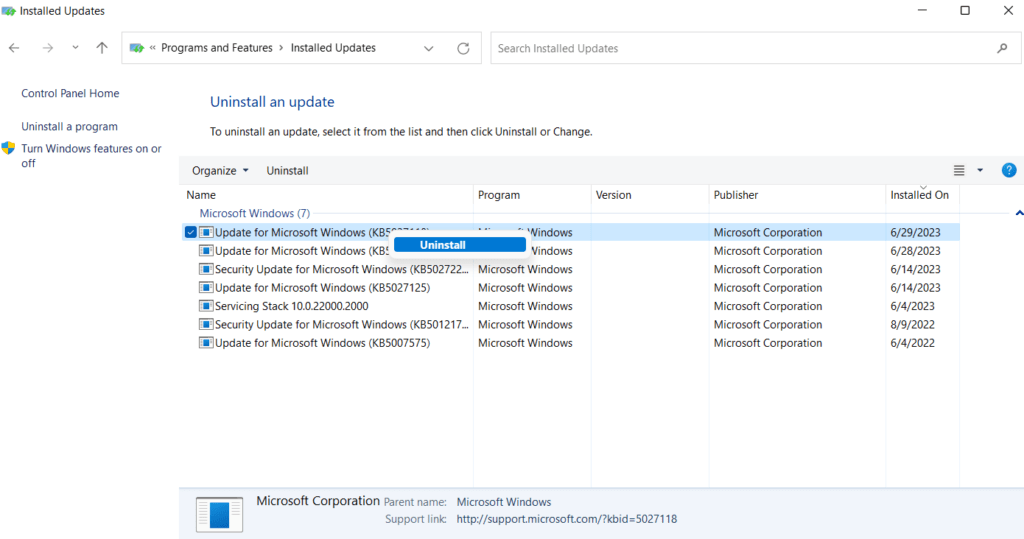Click the Back navigation arrow
This screenshot has width=1024, height=539.
[14, 48]
